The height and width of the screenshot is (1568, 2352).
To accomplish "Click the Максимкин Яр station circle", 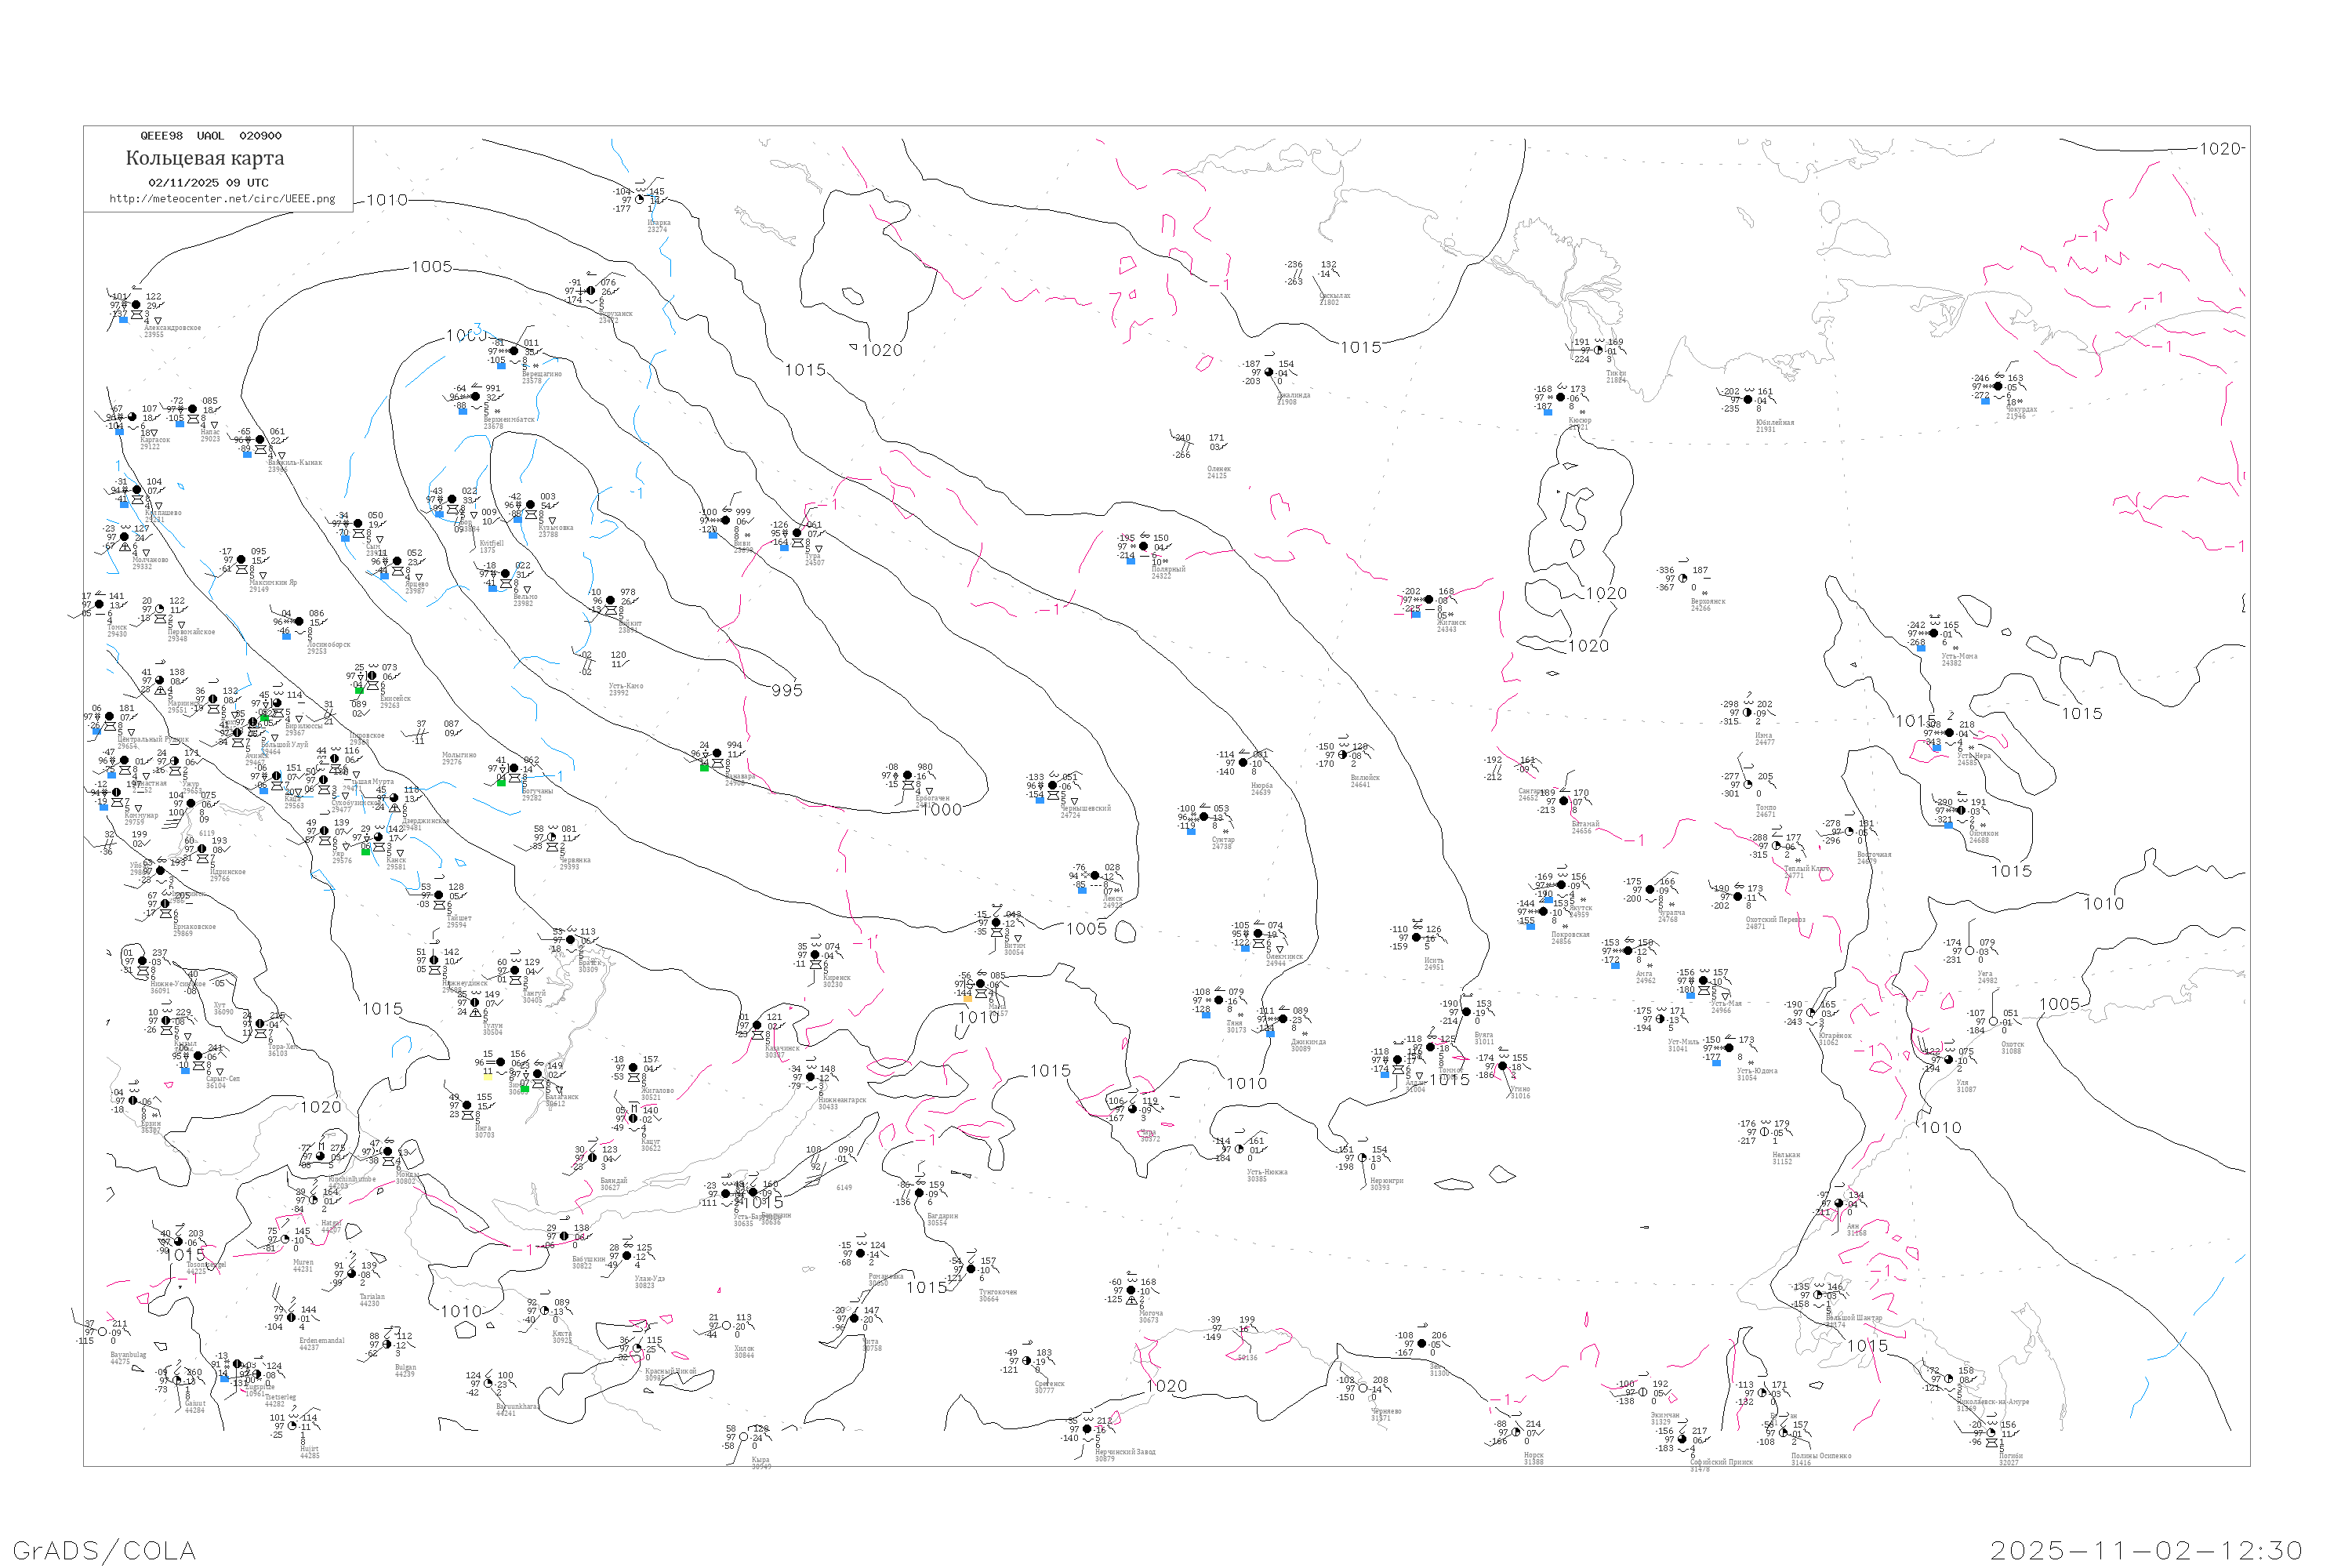I will point(241,560).
